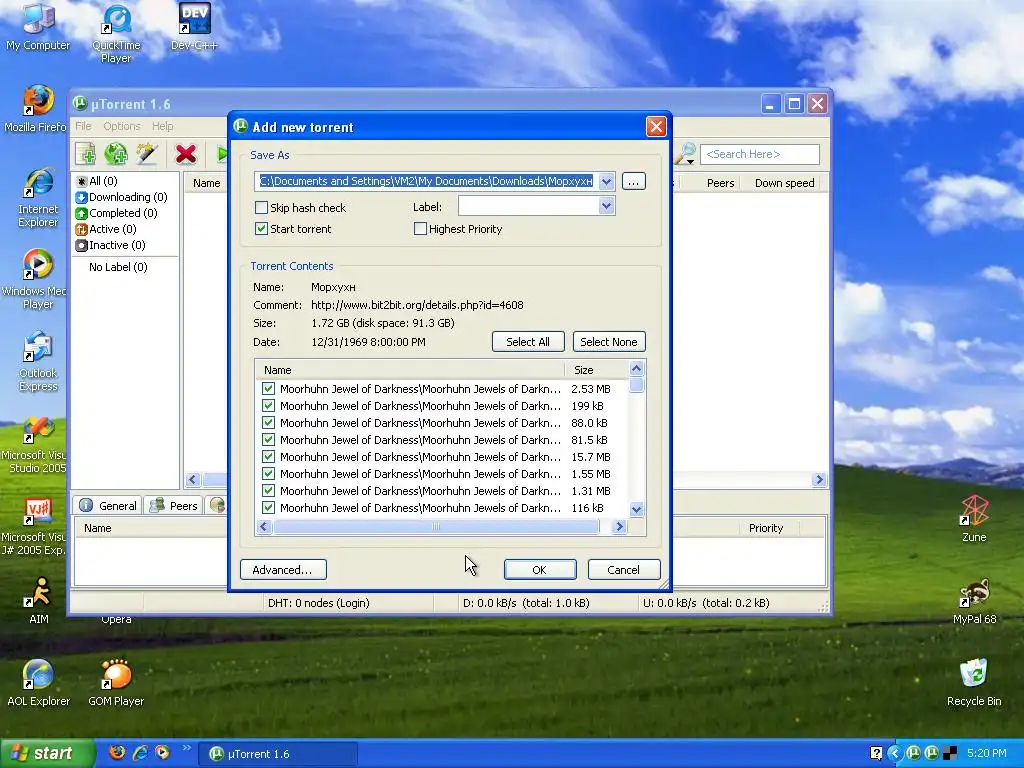Open File menu in µTorrent
Viewport: 1024px width, 768px height.
pos(83,126)
